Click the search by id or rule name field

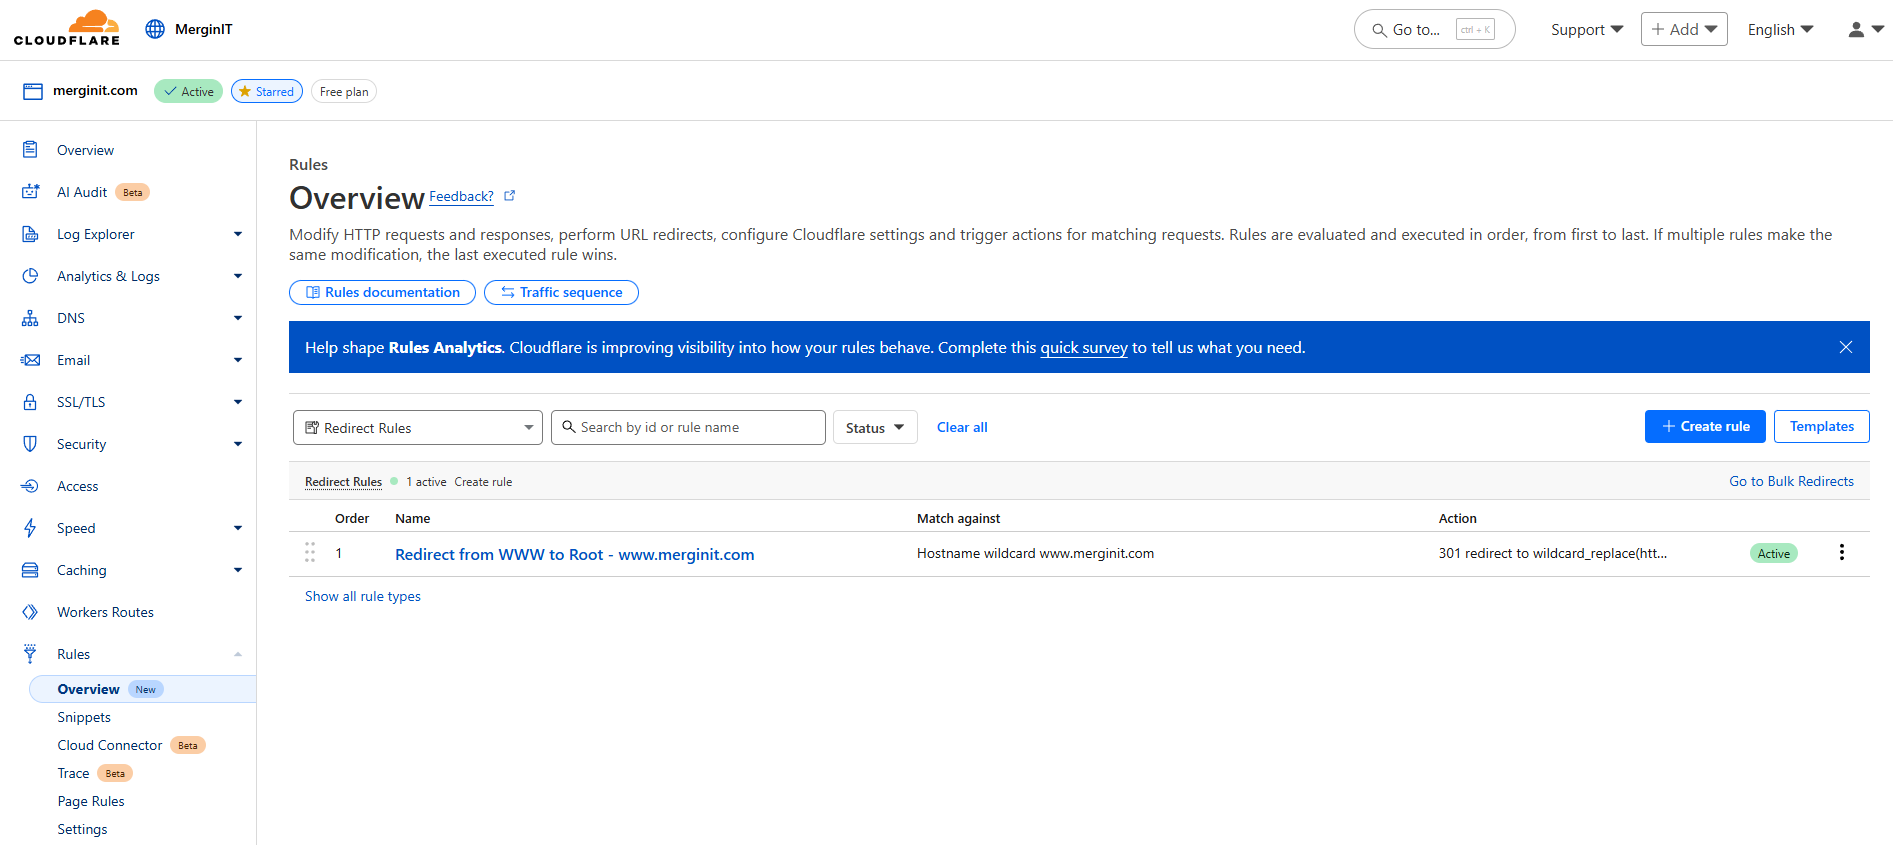pyautogui.click(x=688, y=427)
